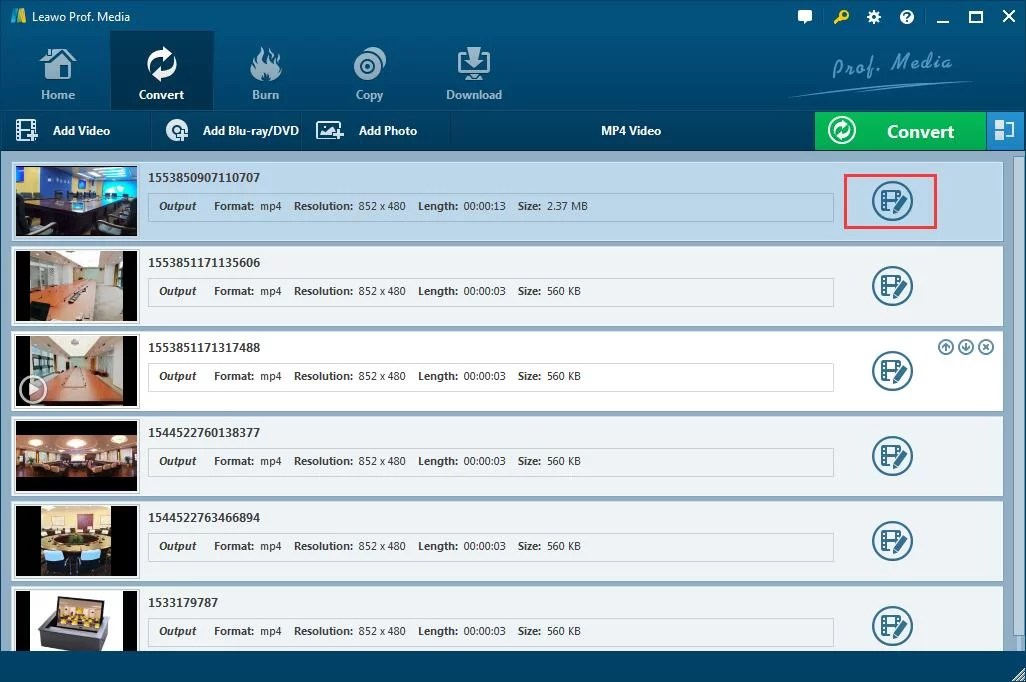1026x682 pixels.
Task: Click length 00:00:13 of first video
Action: point(484,206)
